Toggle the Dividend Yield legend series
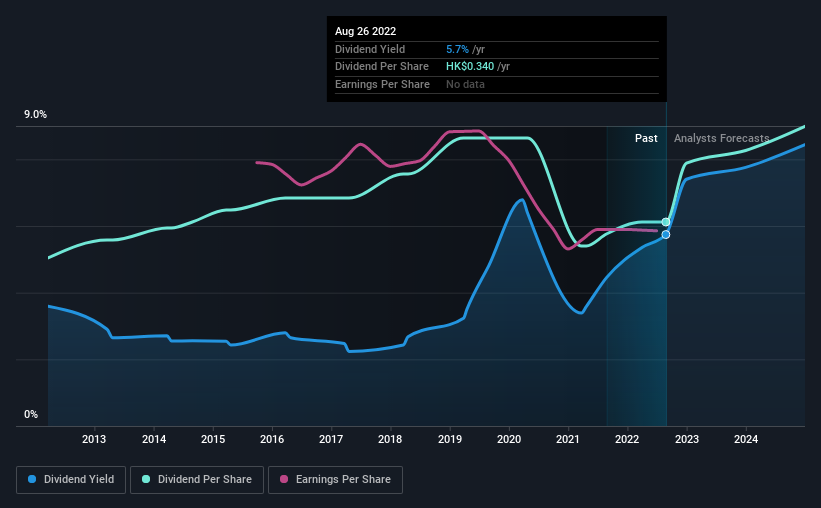 pyautogui.click(x=71, y=480)
